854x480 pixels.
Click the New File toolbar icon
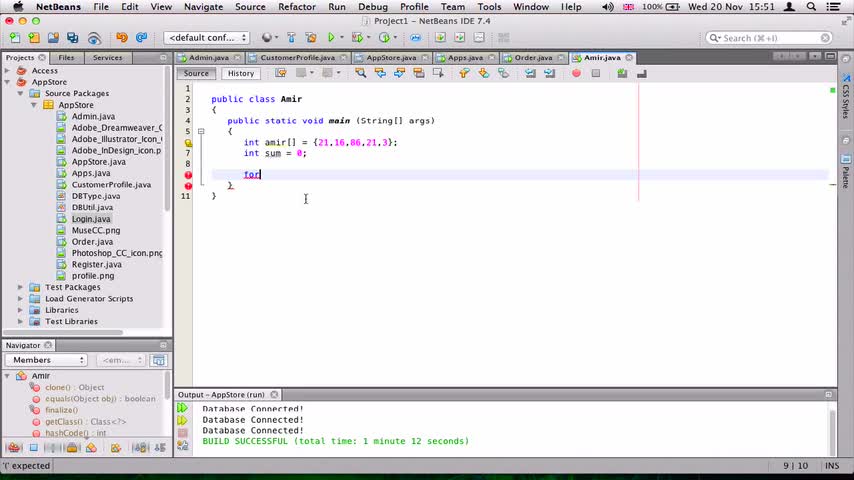pyautogui.click(x=15, y=38)
